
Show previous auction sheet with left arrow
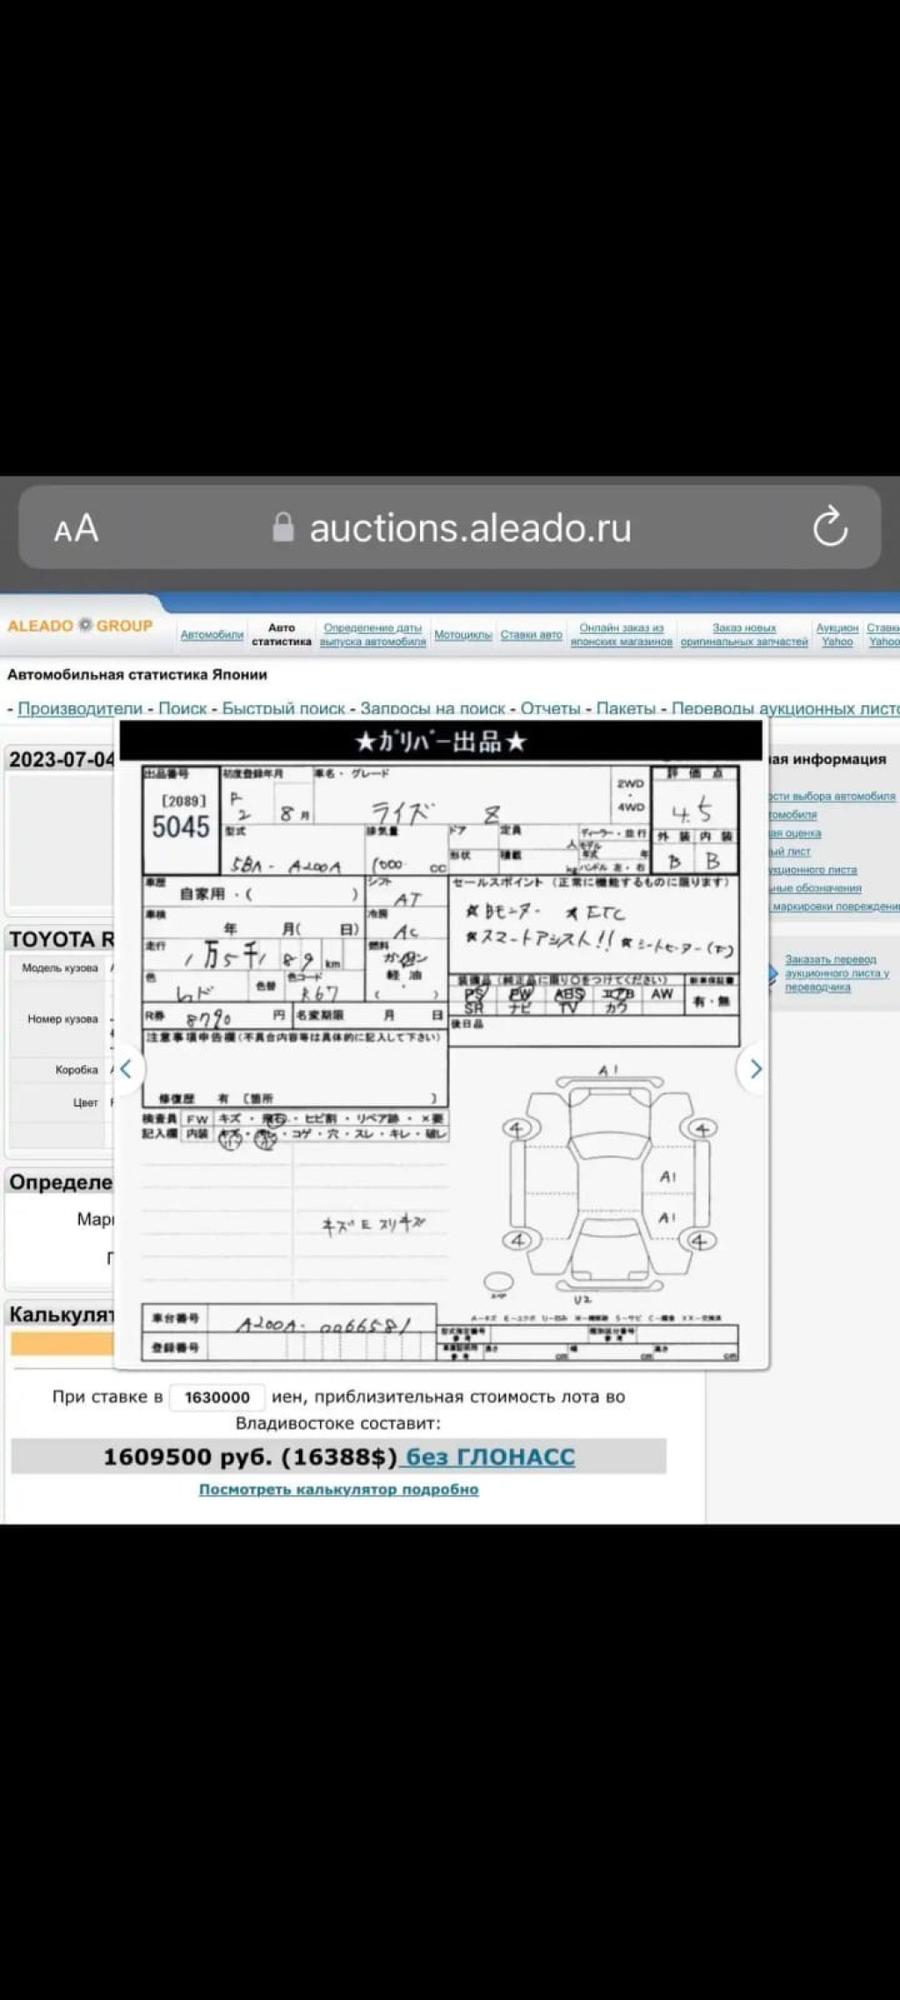point(126,1068)
